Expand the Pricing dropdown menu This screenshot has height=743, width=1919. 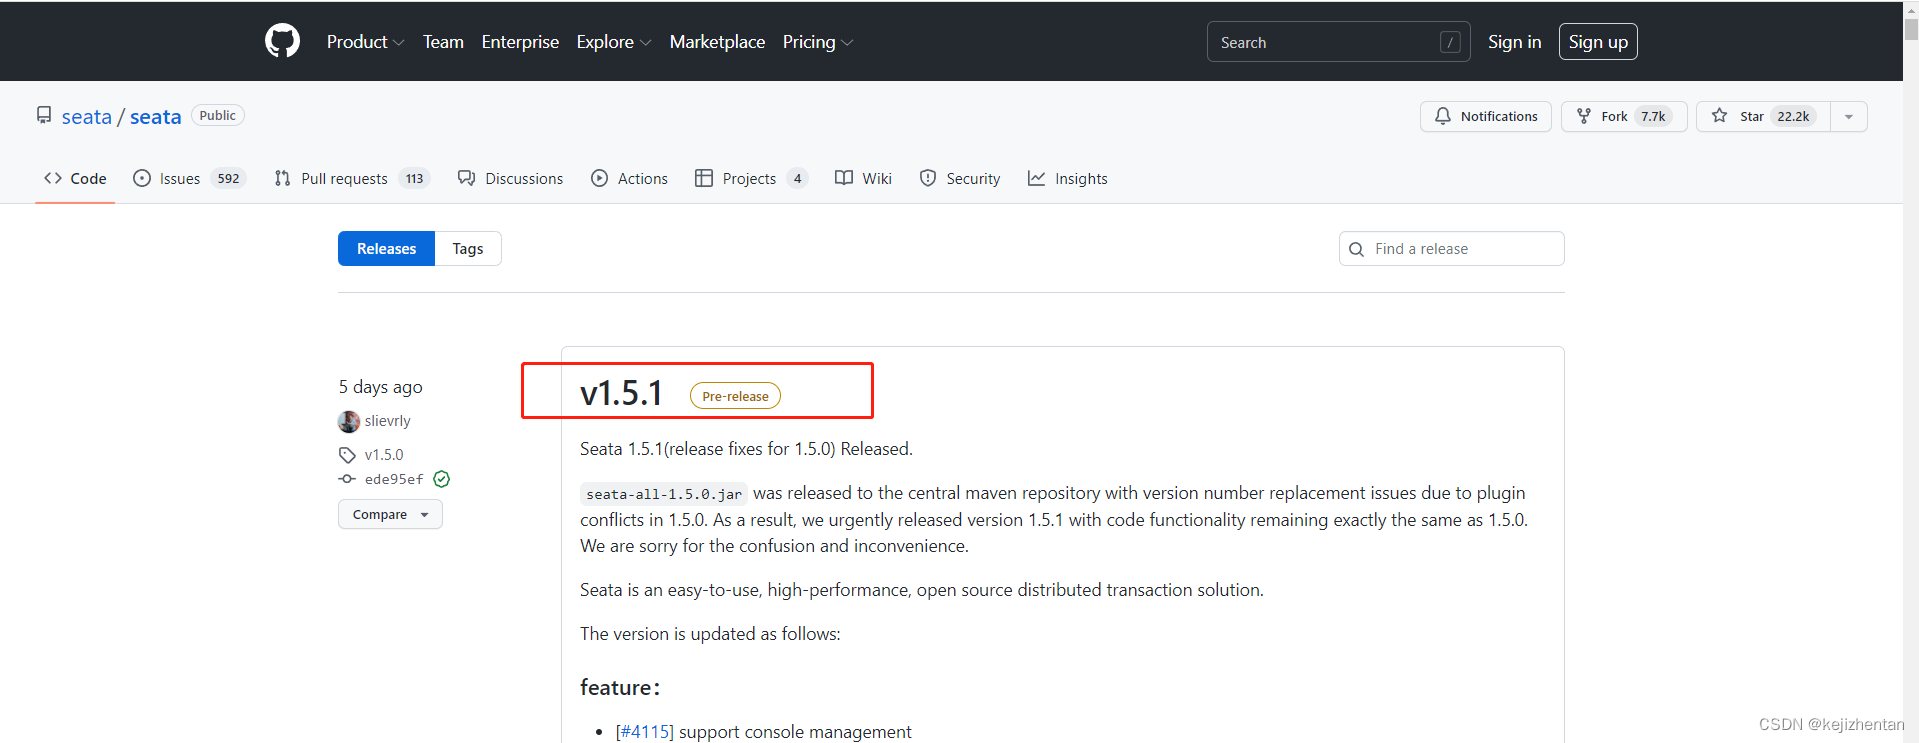[817, 42]
